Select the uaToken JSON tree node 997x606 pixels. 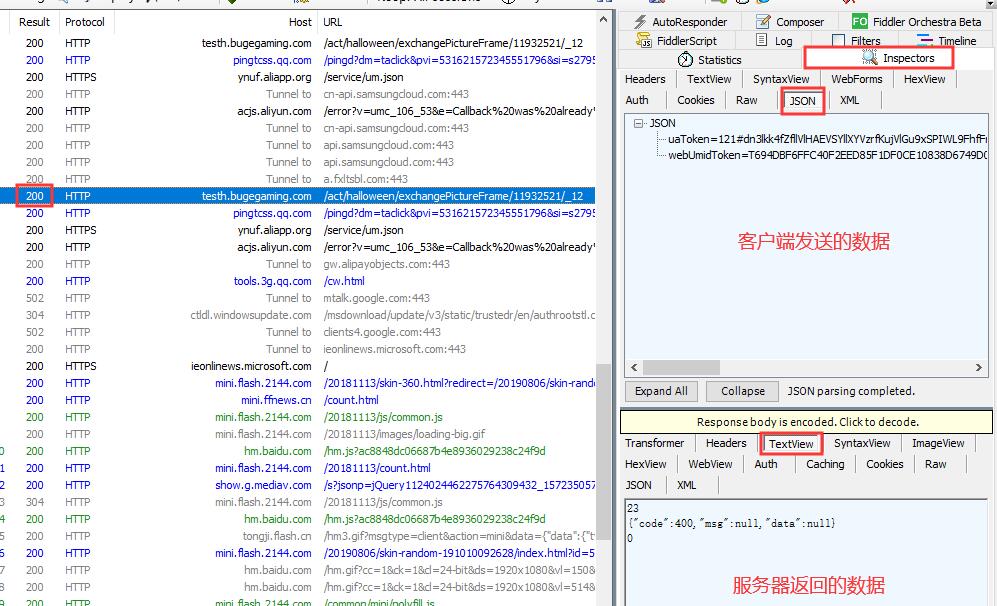(827, 139)
